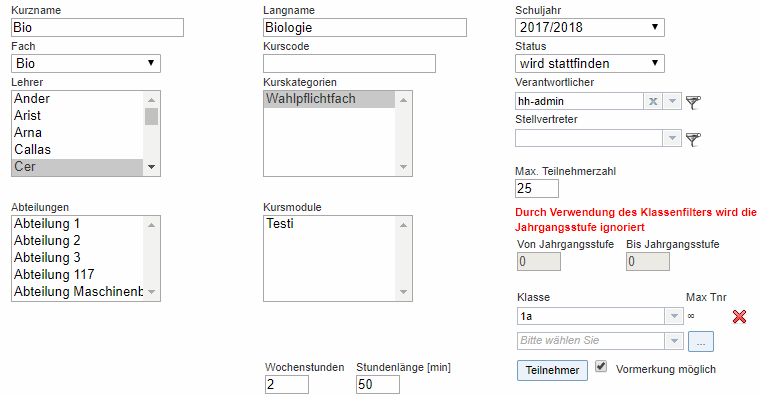Expand the Stellvertreter combo box arrow
Screen dimensions: 759x397
pyautogui.click(x=672, y=138)
